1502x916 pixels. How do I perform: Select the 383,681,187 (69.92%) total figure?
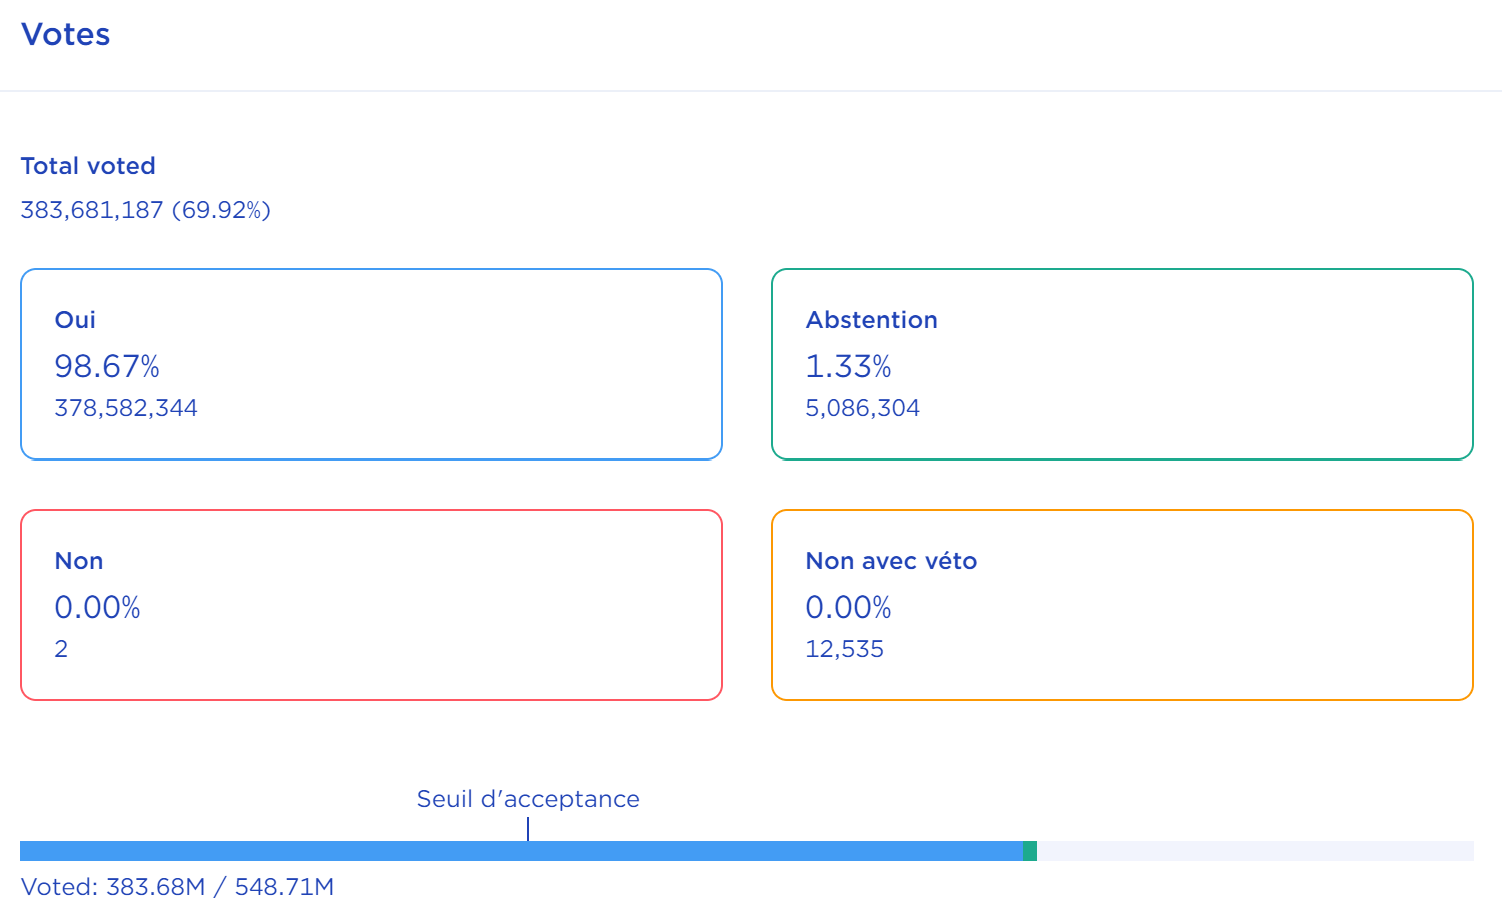(146, 210)
